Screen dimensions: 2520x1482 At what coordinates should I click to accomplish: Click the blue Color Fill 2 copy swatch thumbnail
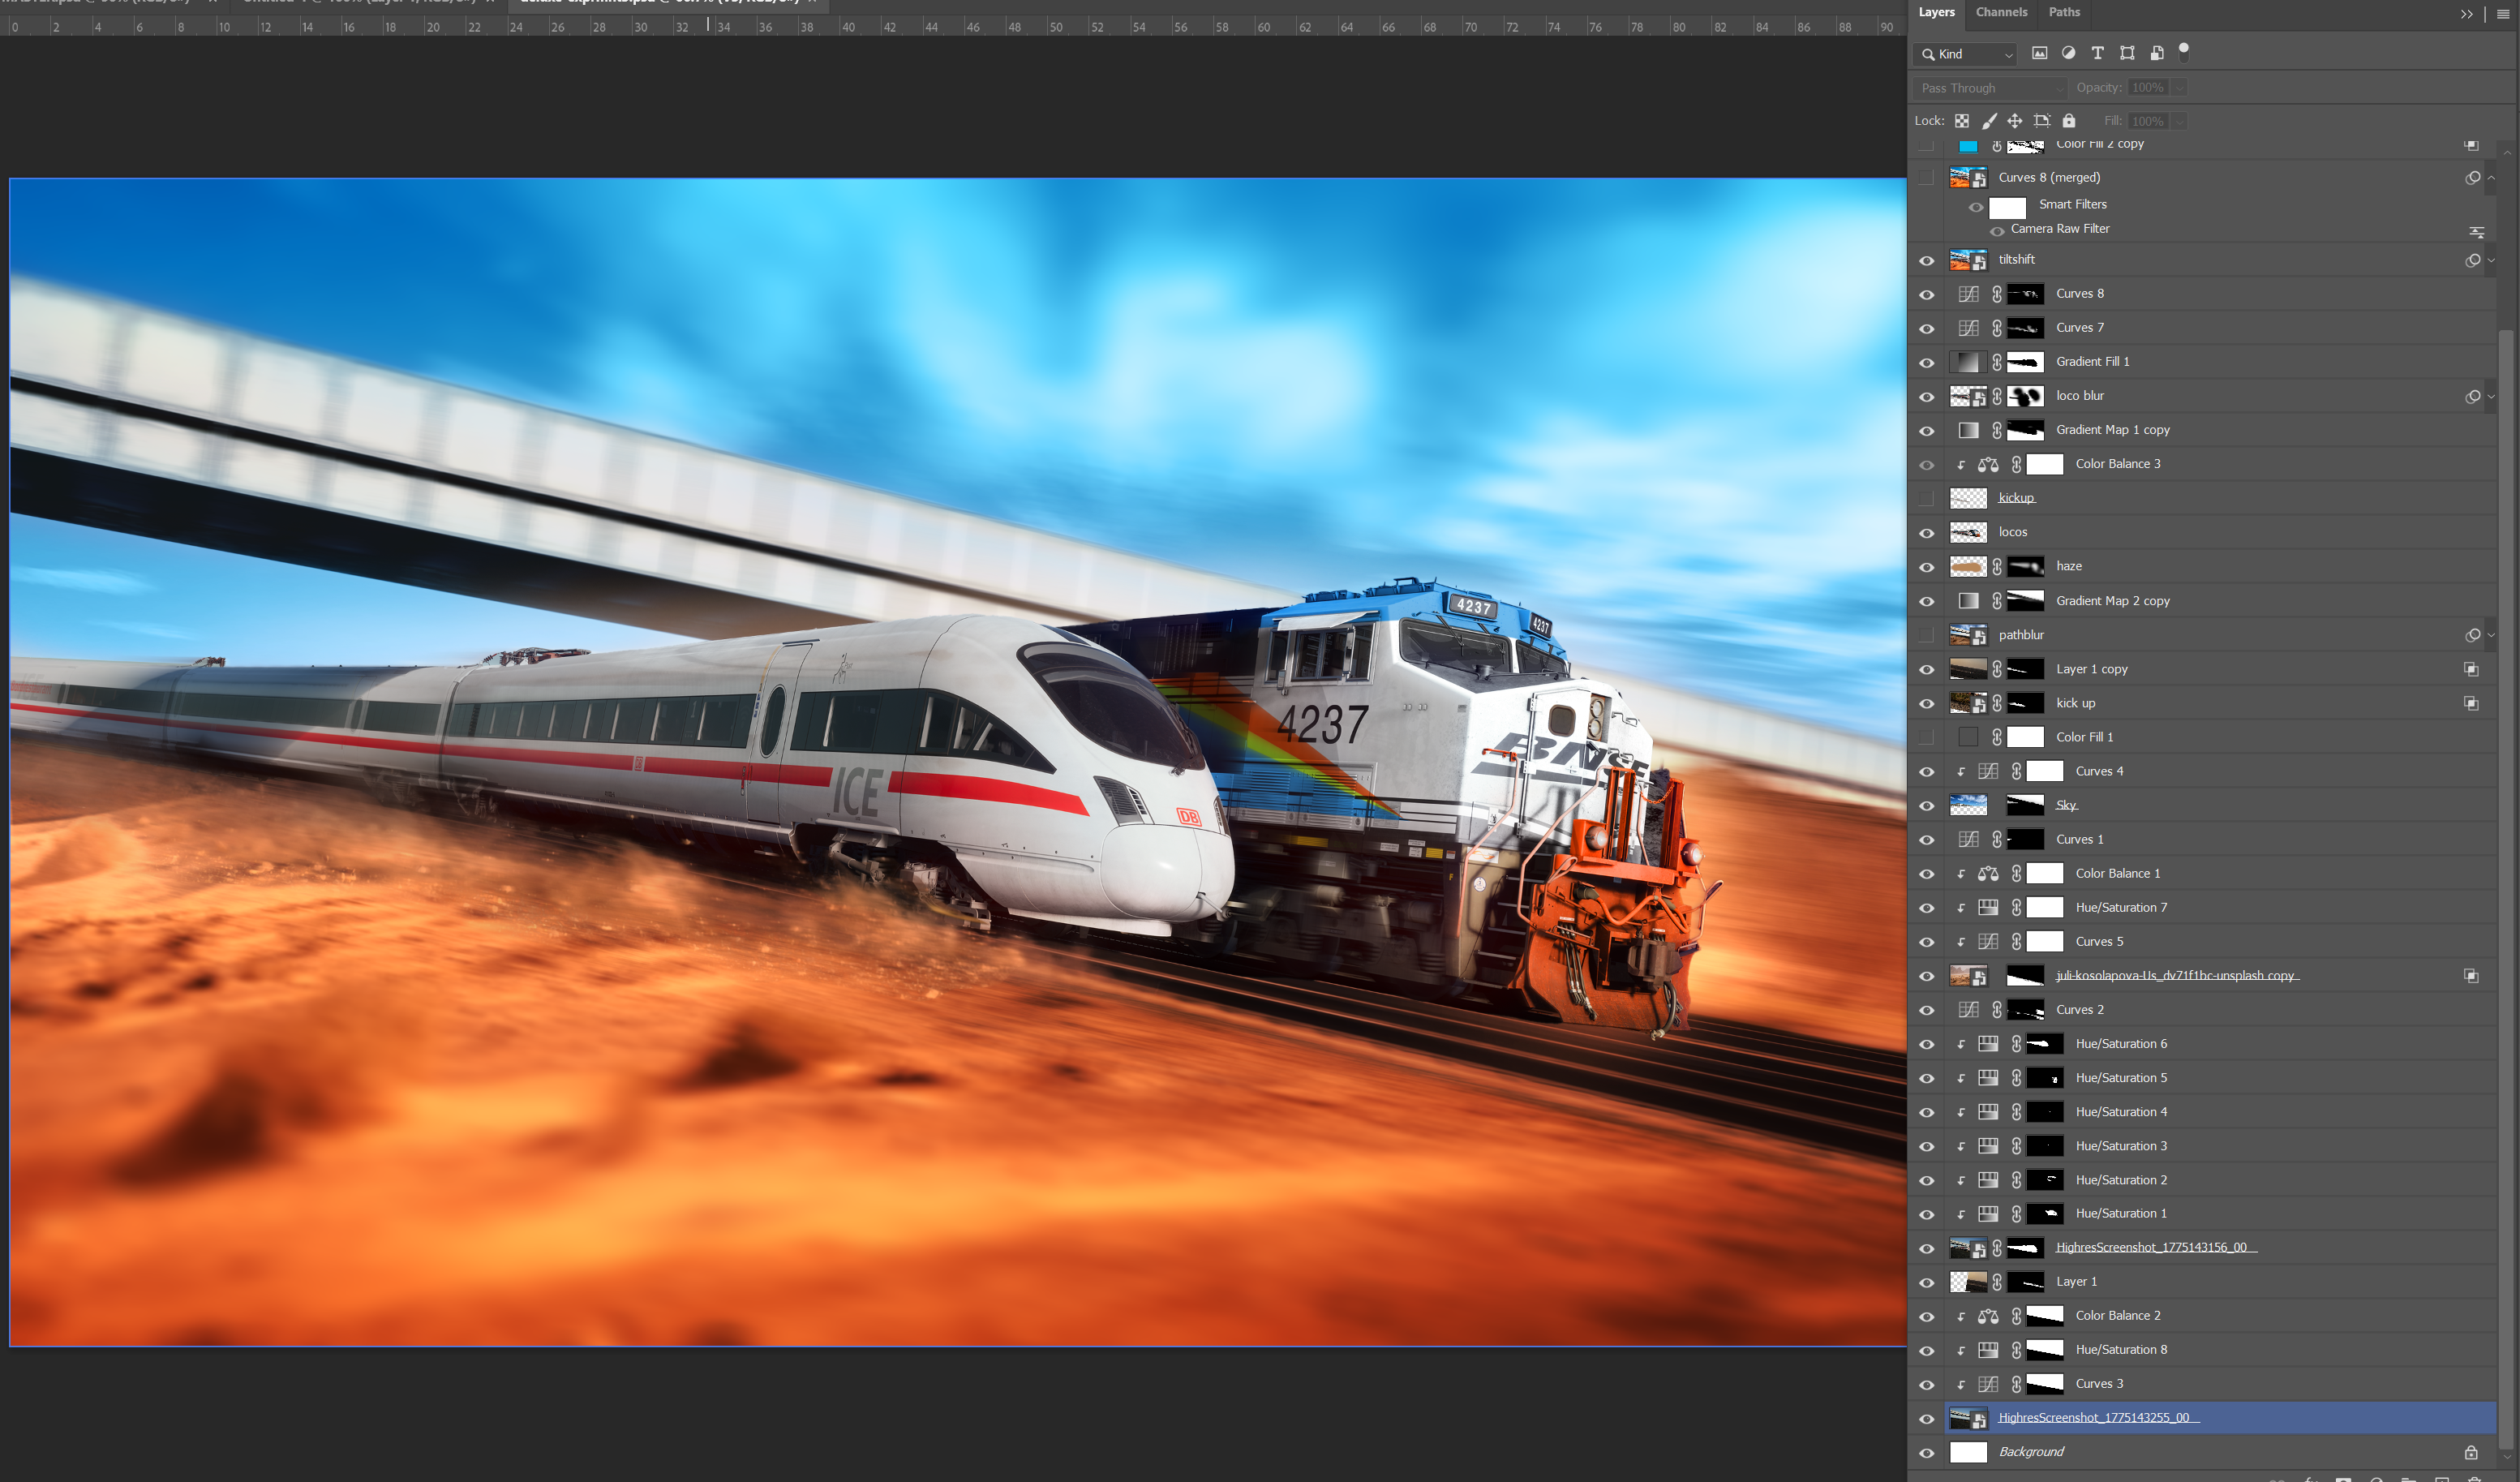point(1968,146)
